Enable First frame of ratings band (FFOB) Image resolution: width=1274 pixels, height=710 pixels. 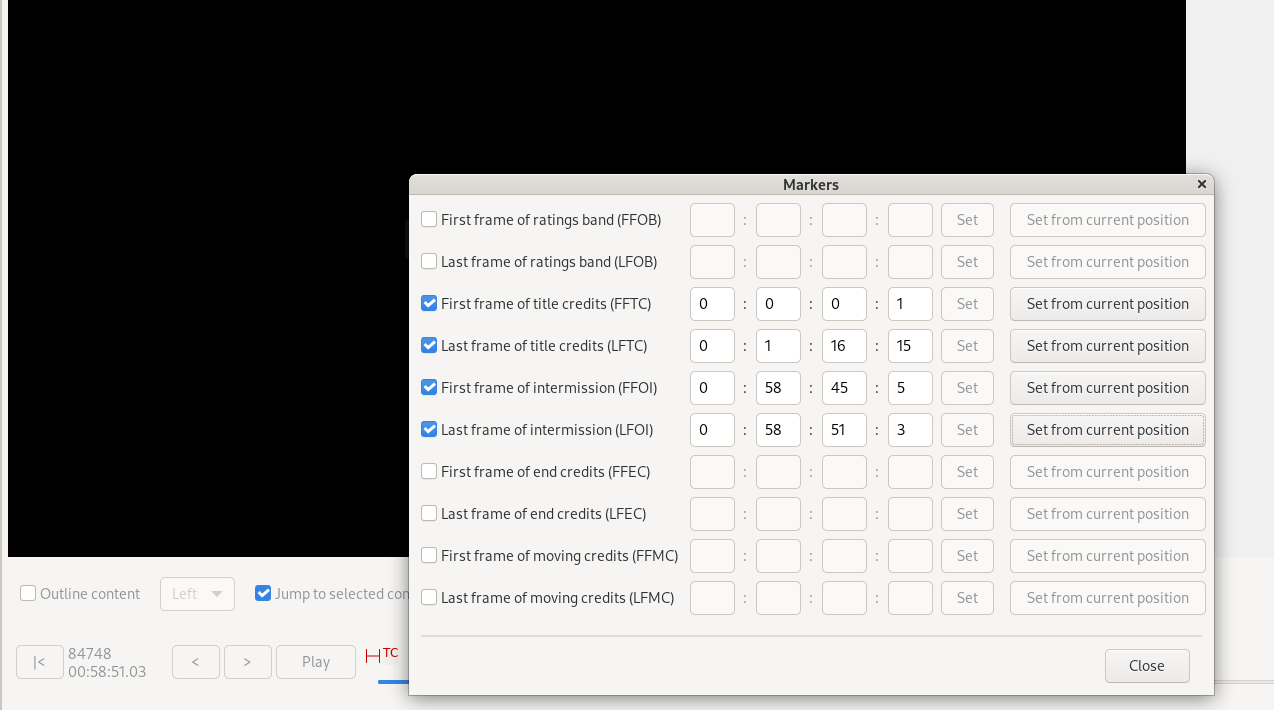[429, 220]
